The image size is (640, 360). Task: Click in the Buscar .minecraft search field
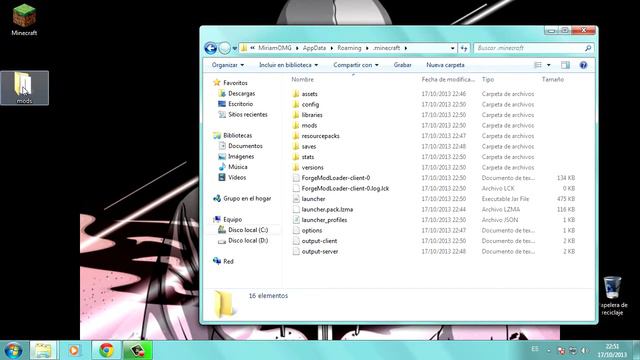pos(529,48)
